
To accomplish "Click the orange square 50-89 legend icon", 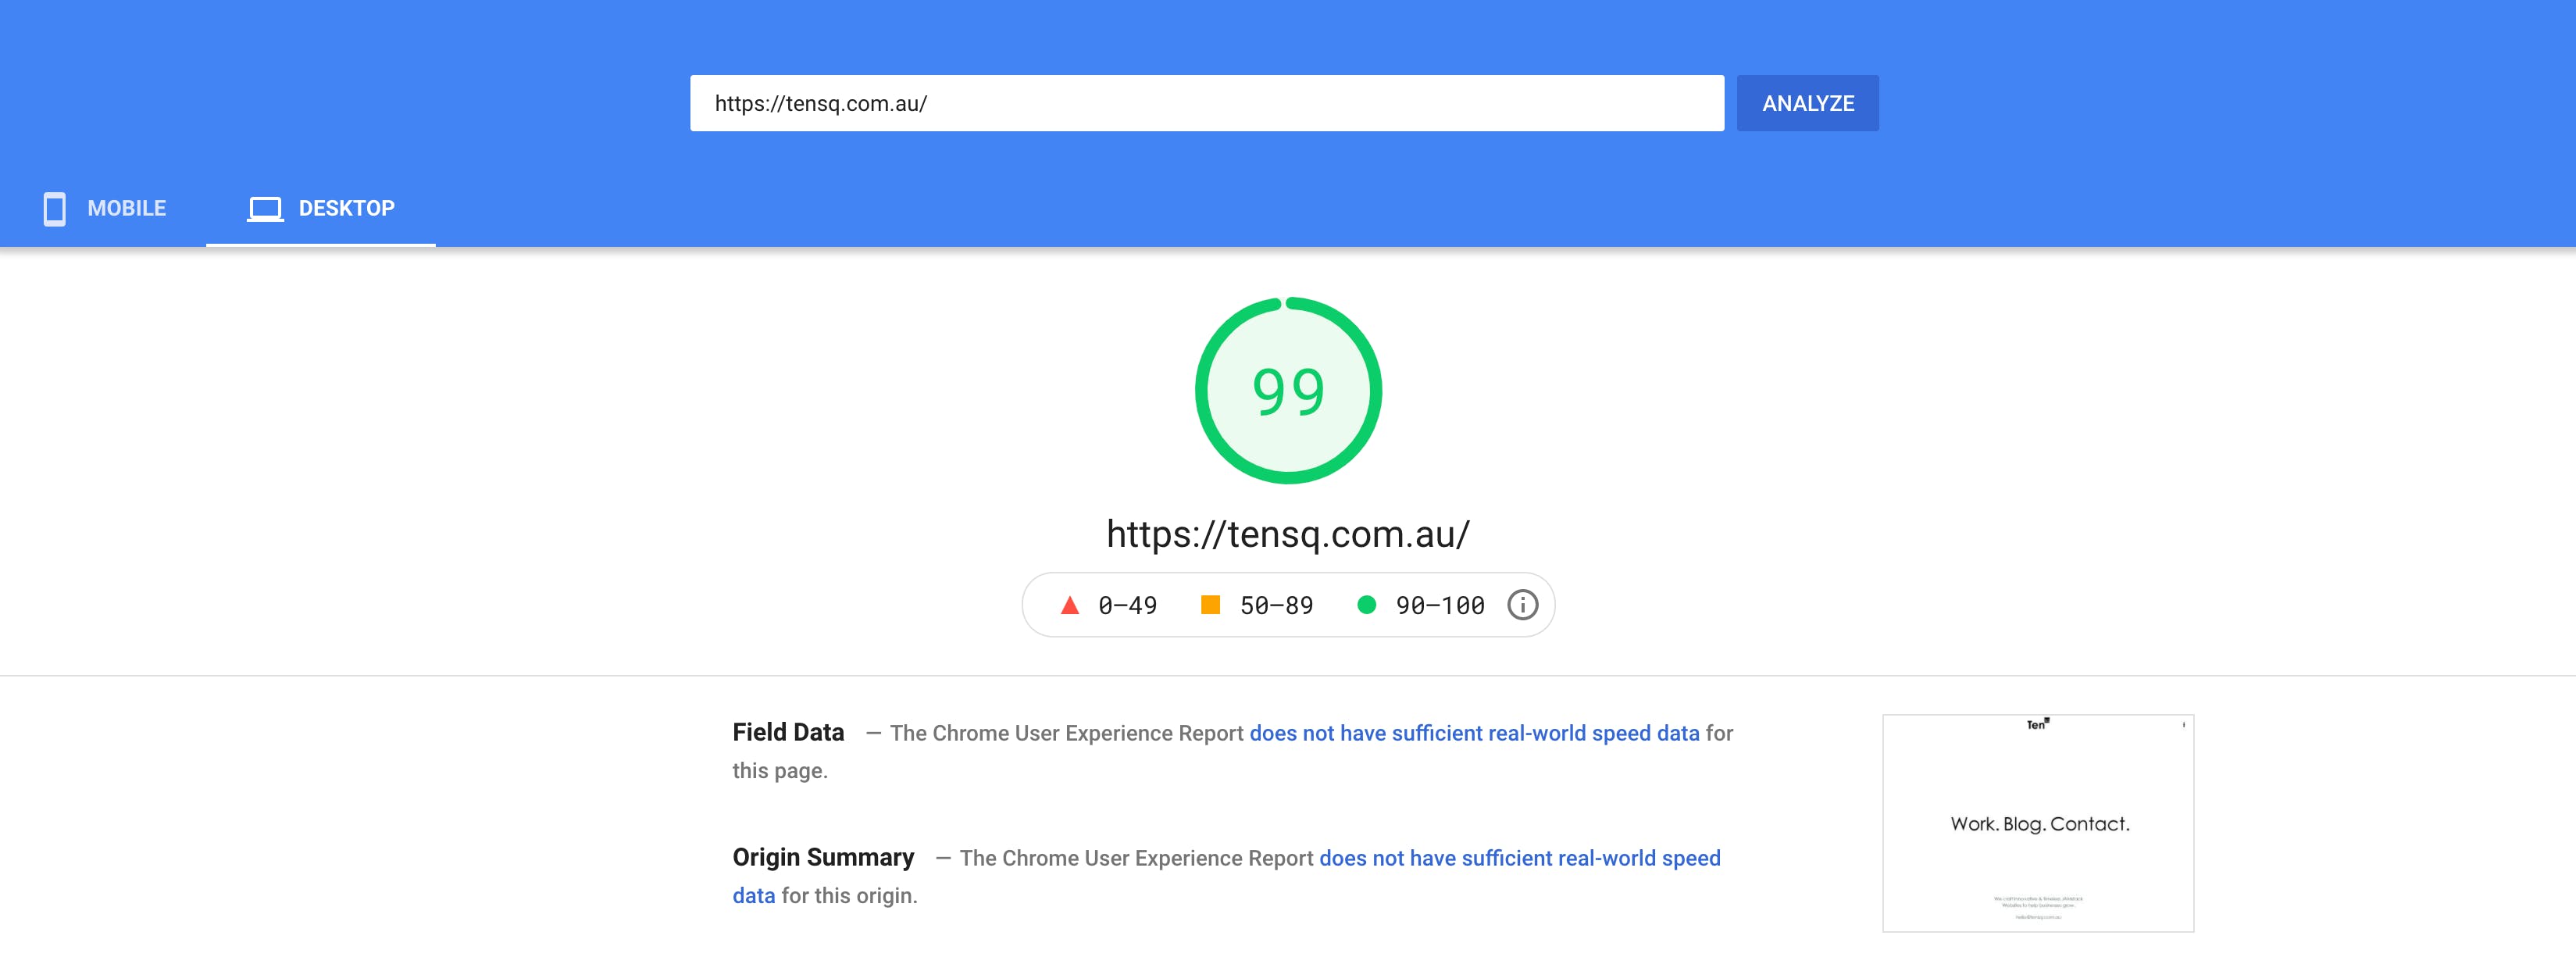I will [x=1211, y=604].
